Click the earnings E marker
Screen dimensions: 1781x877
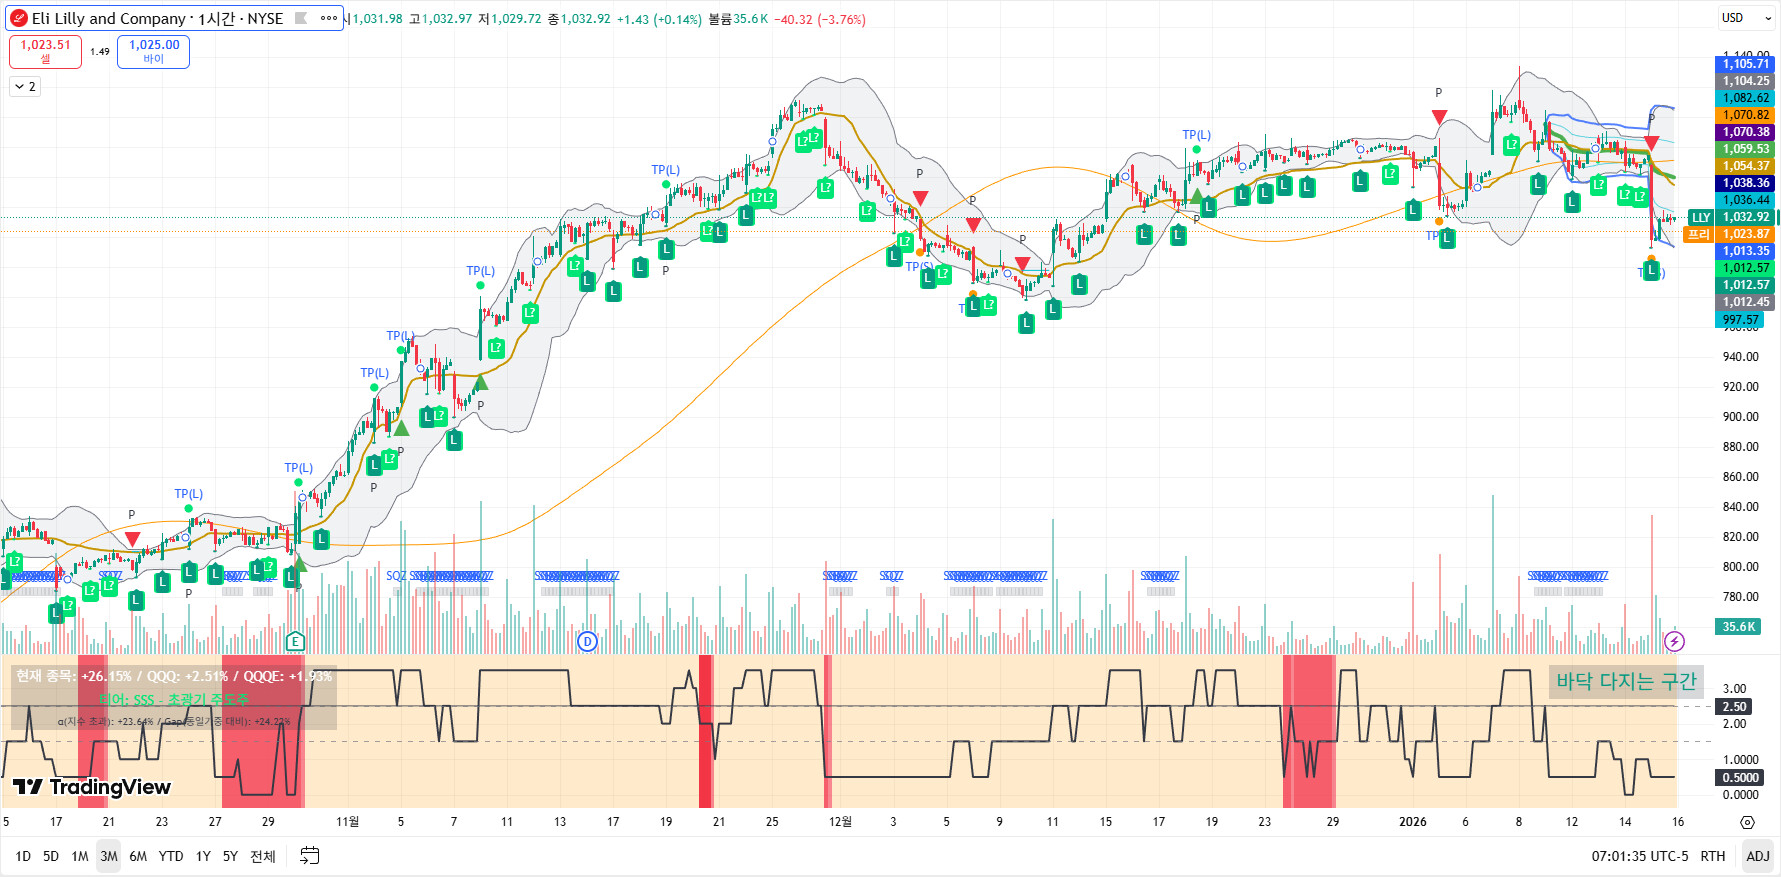click(295, 641)
